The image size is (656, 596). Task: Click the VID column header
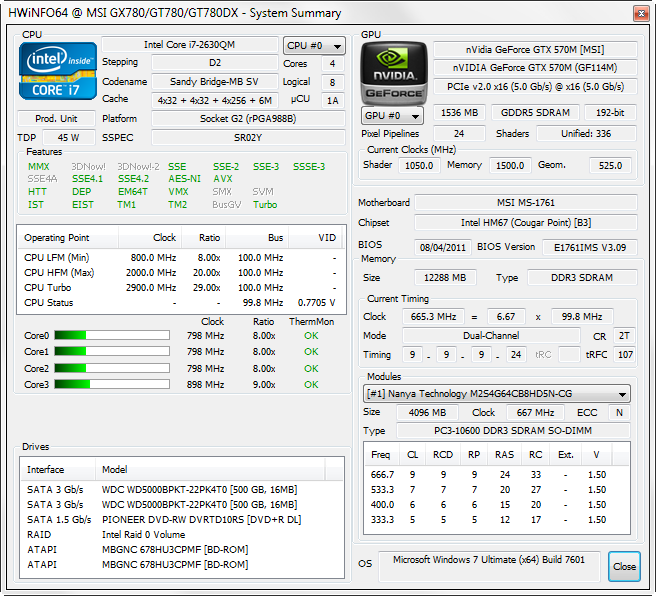point(315,238)
